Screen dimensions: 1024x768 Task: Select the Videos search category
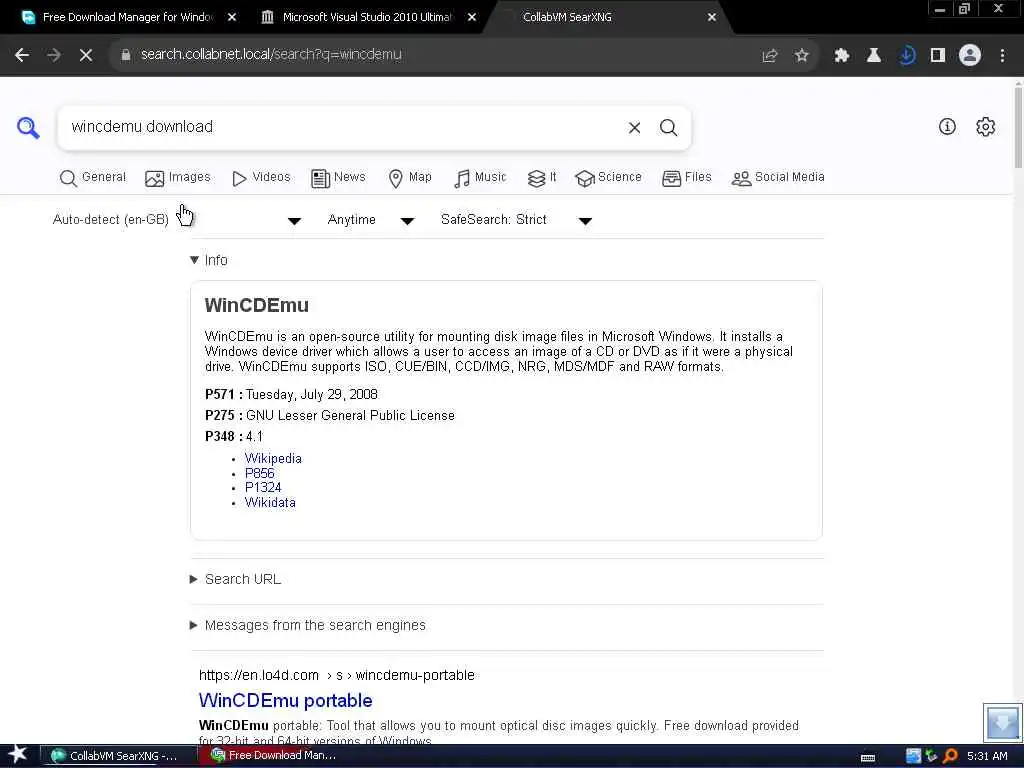[261, 178]
